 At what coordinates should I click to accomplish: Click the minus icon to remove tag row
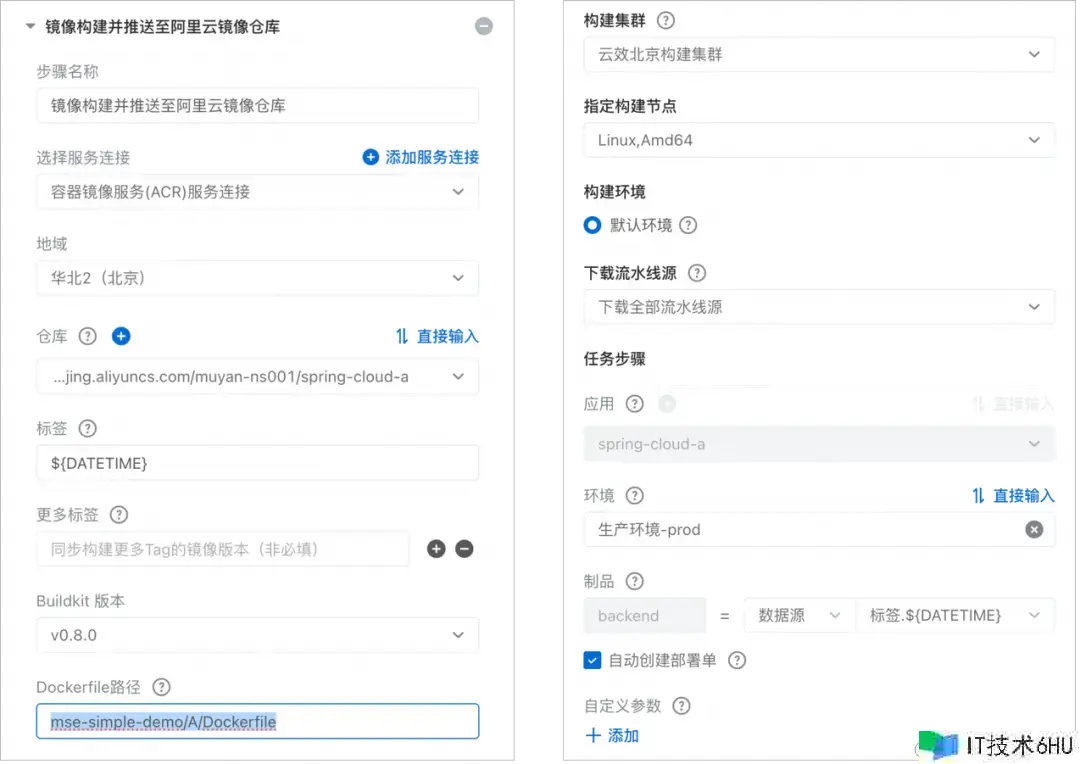coord(464,549)
